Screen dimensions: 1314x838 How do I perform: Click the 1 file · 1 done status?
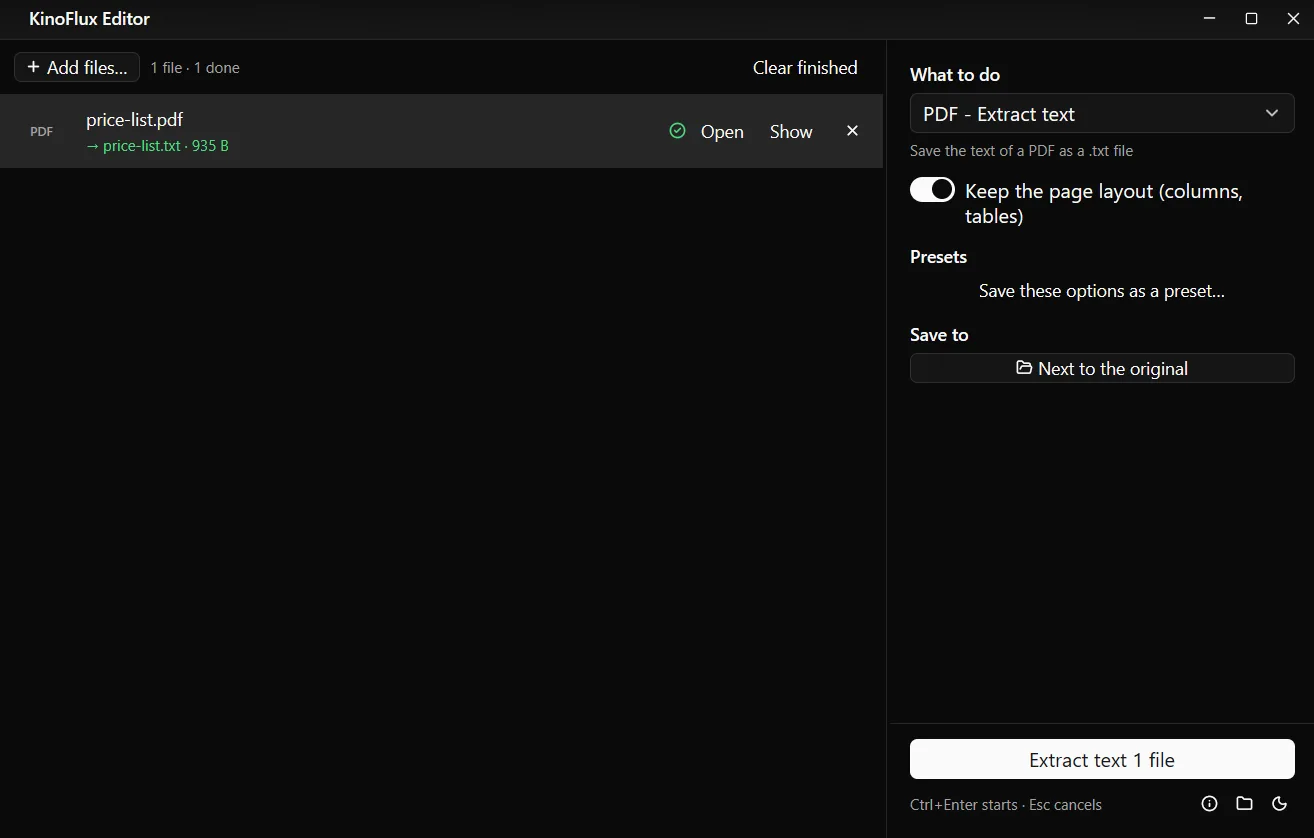(195, 68)
